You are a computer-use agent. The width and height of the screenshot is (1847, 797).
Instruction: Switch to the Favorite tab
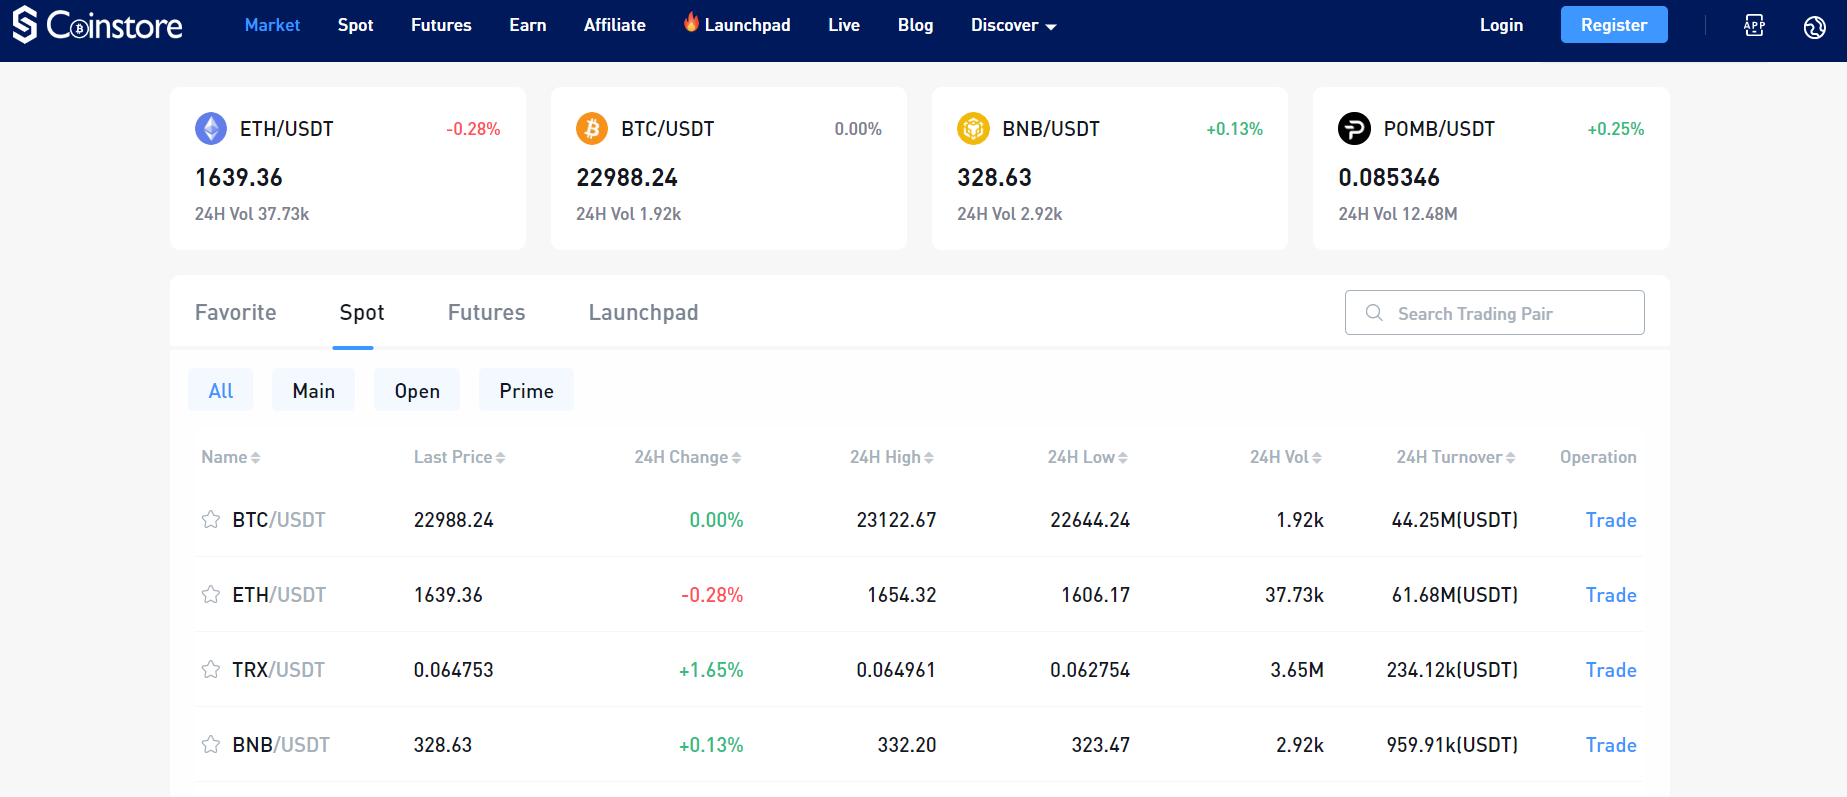(235, 312)
